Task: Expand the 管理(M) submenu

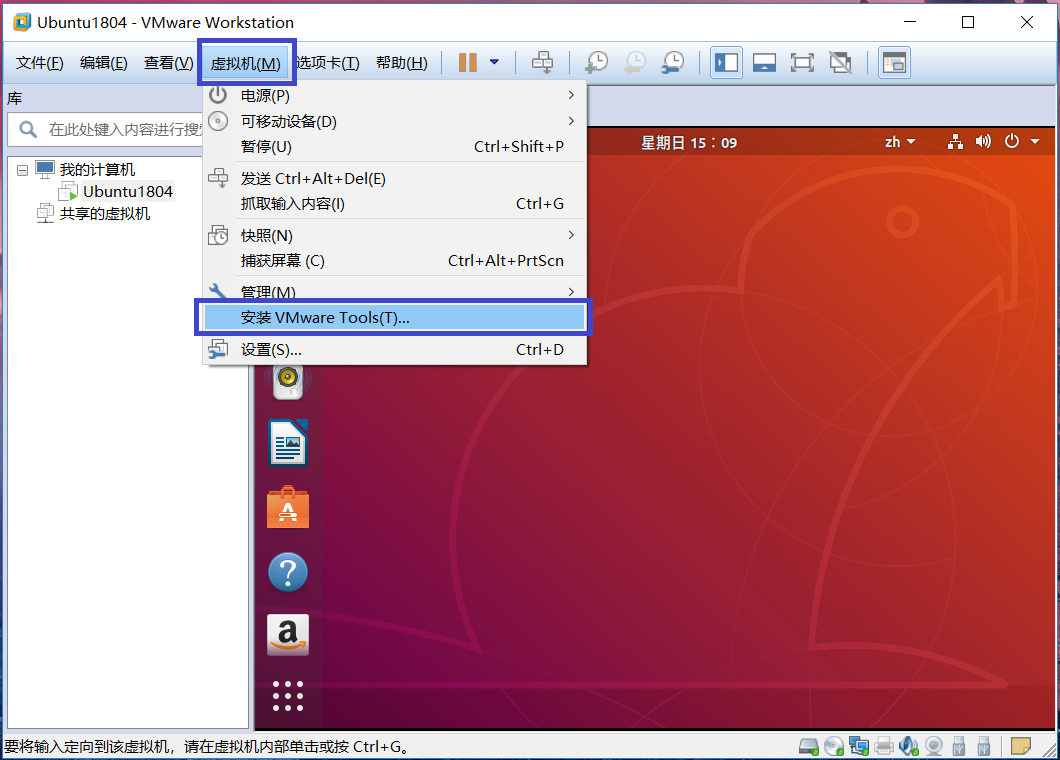Action: [x=395, y=291]
